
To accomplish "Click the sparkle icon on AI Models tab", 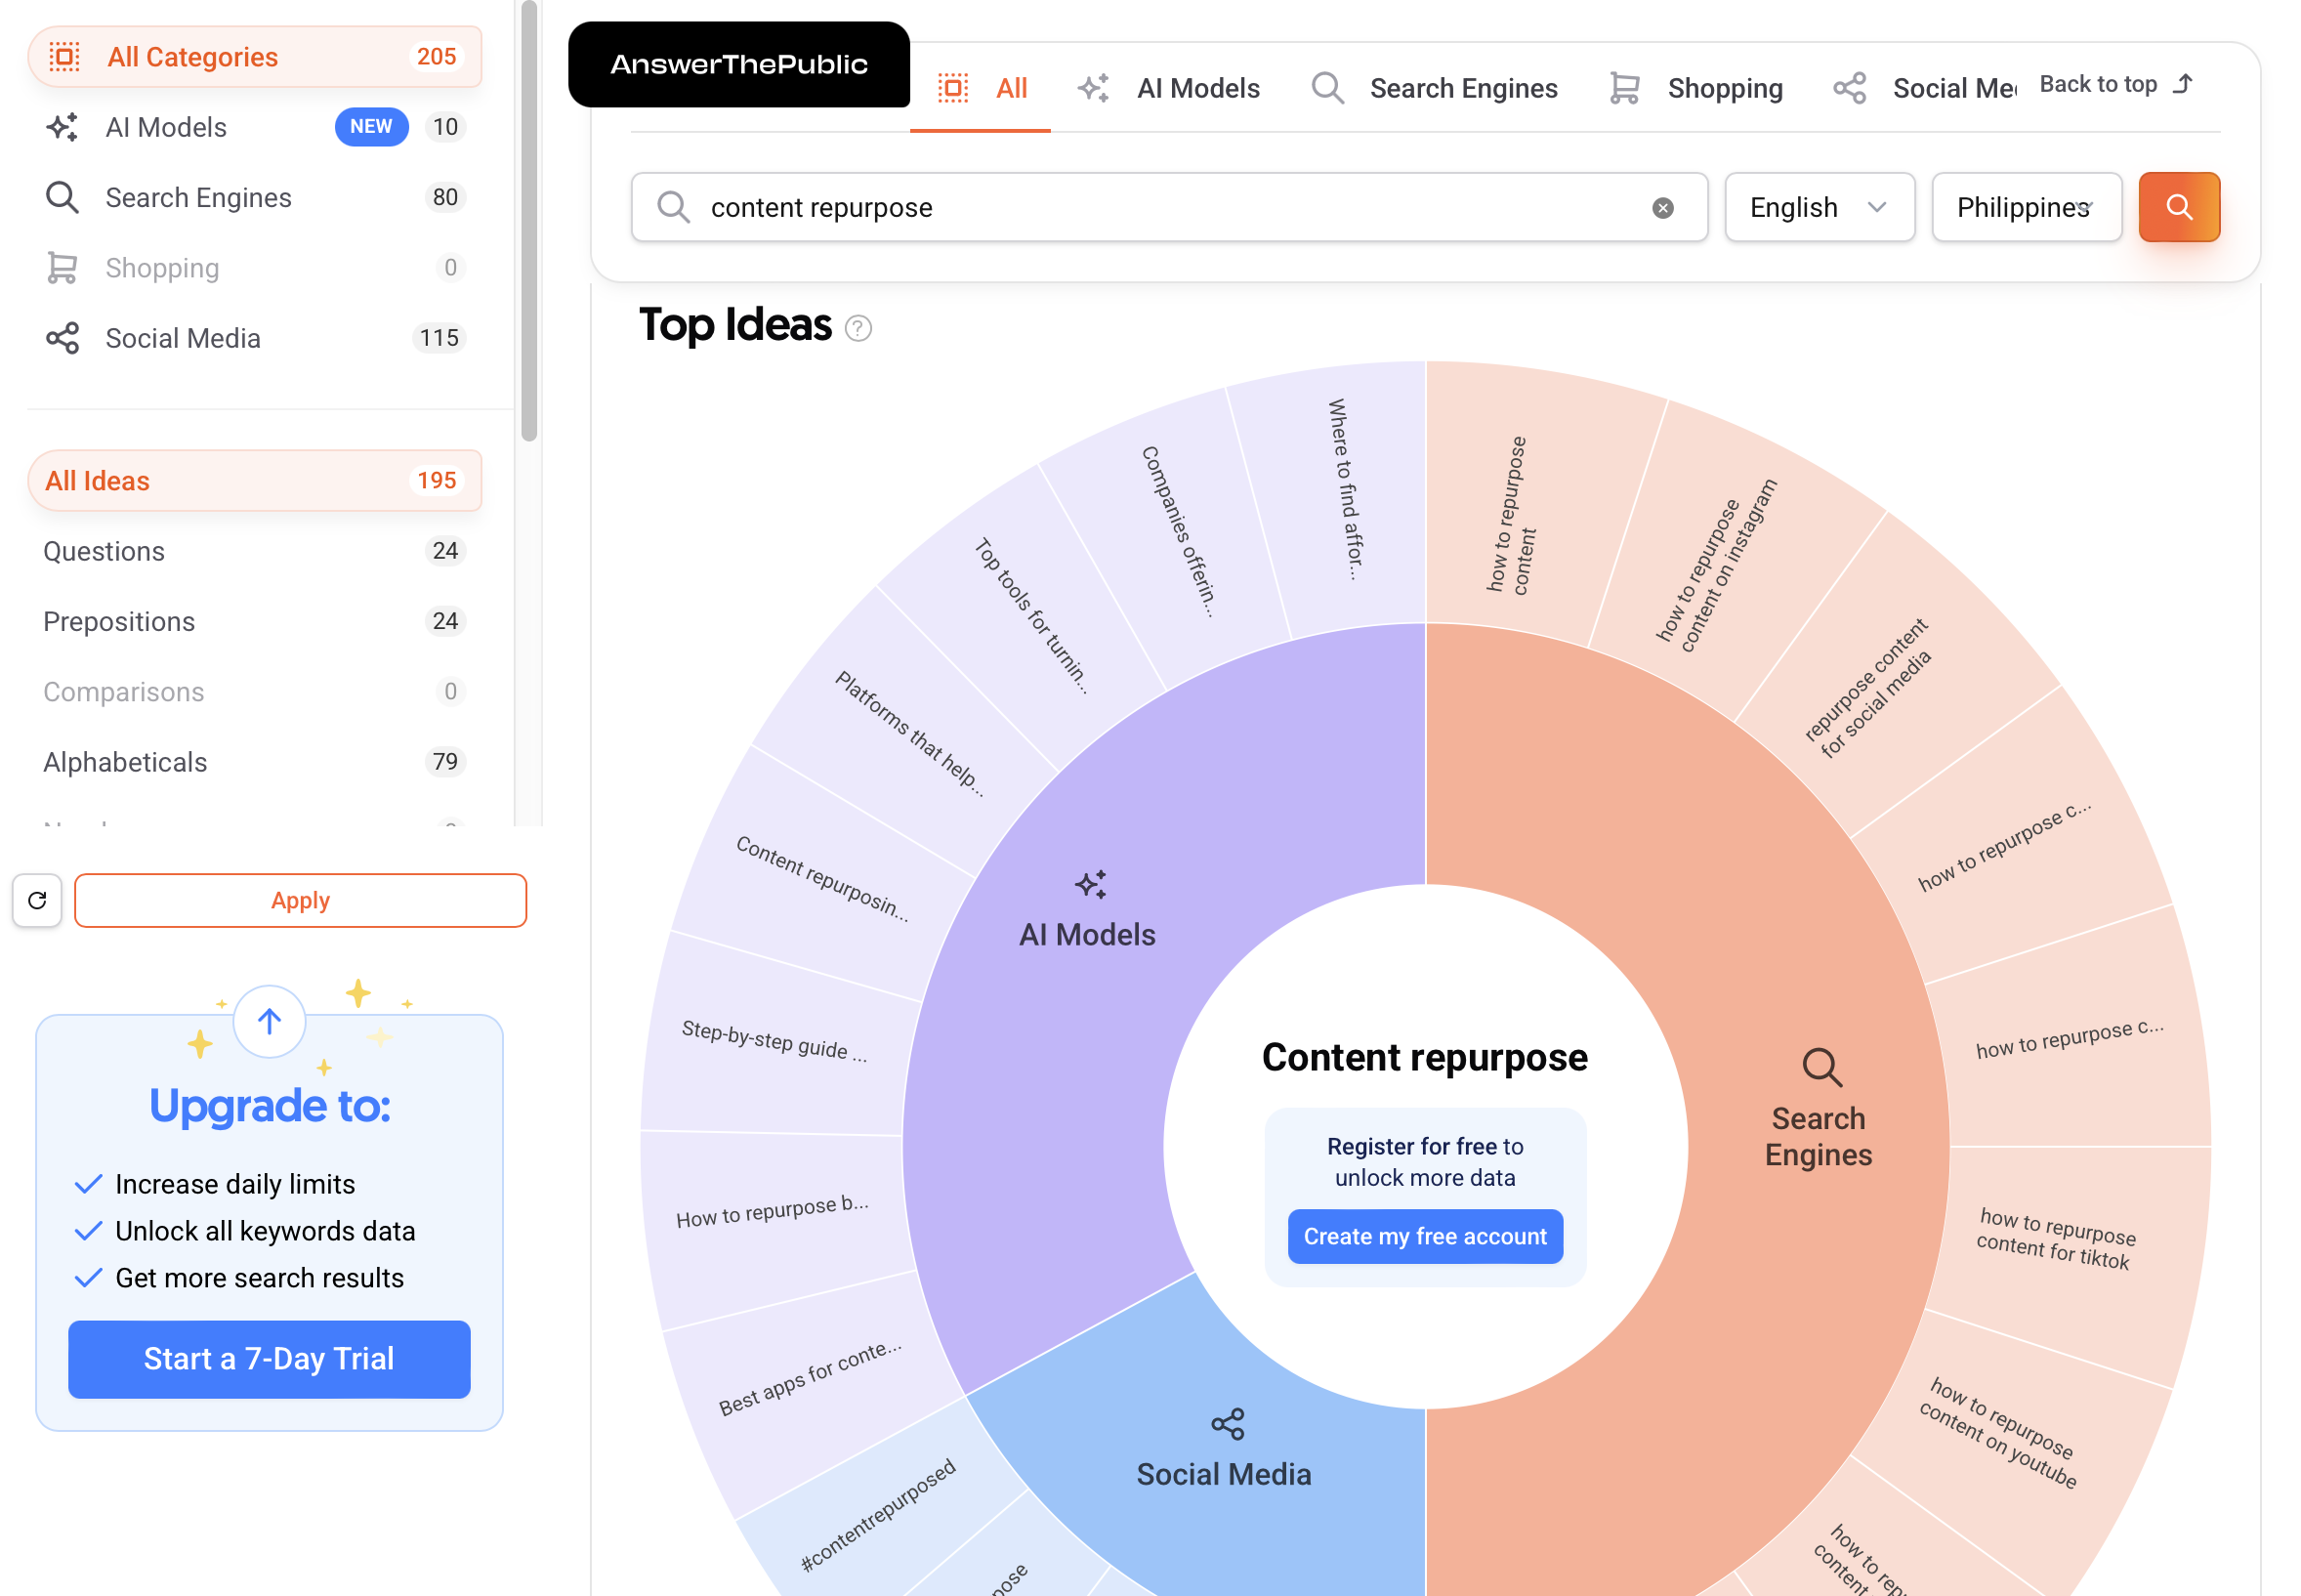I will (1093, 88).
